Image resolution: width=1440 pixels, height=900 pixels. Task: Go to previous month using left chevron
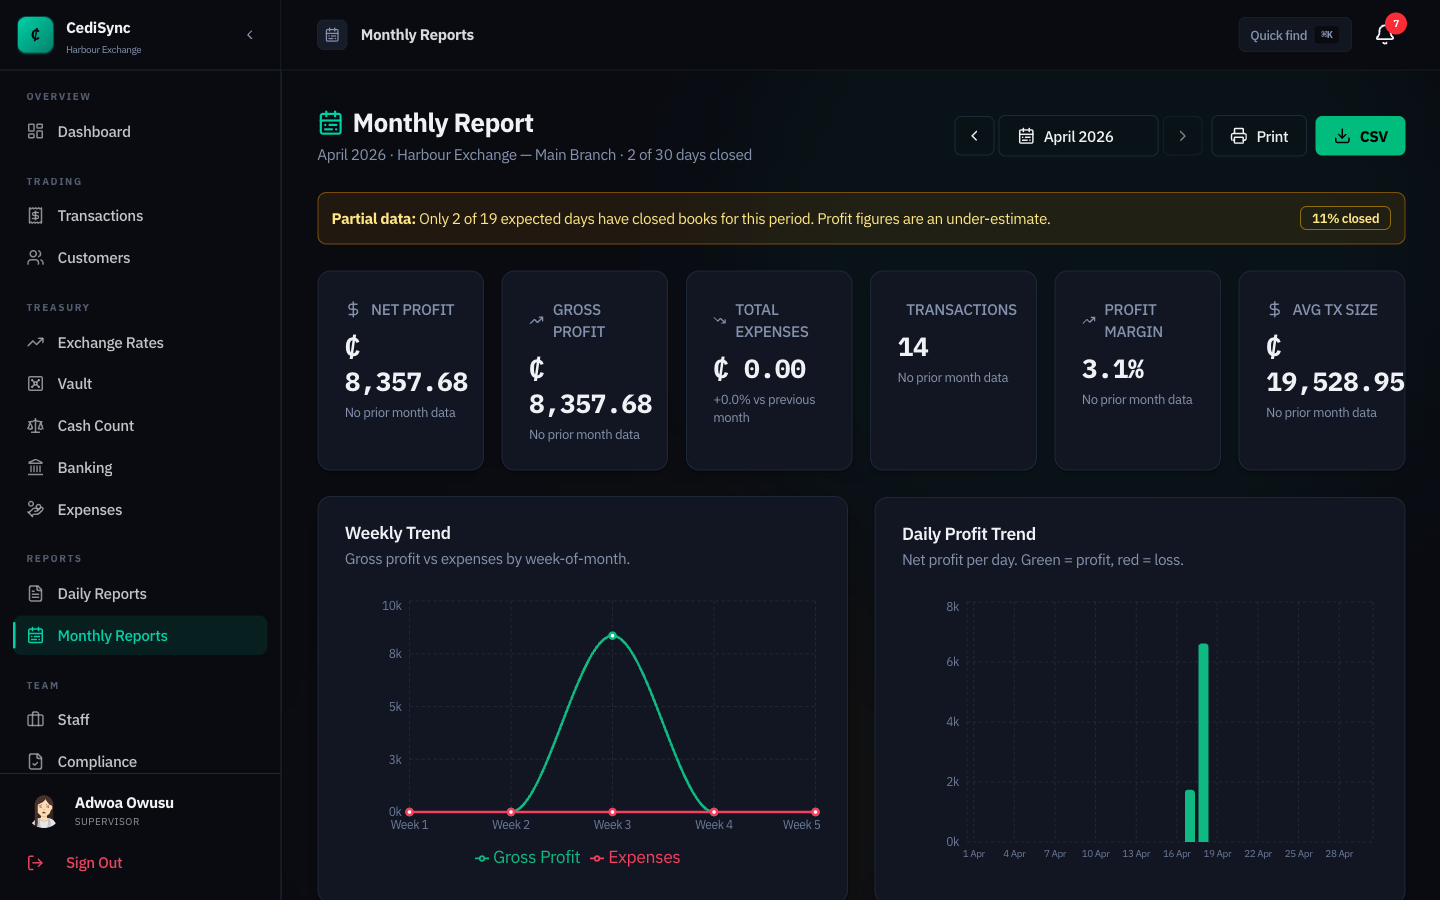pos(974,135)
